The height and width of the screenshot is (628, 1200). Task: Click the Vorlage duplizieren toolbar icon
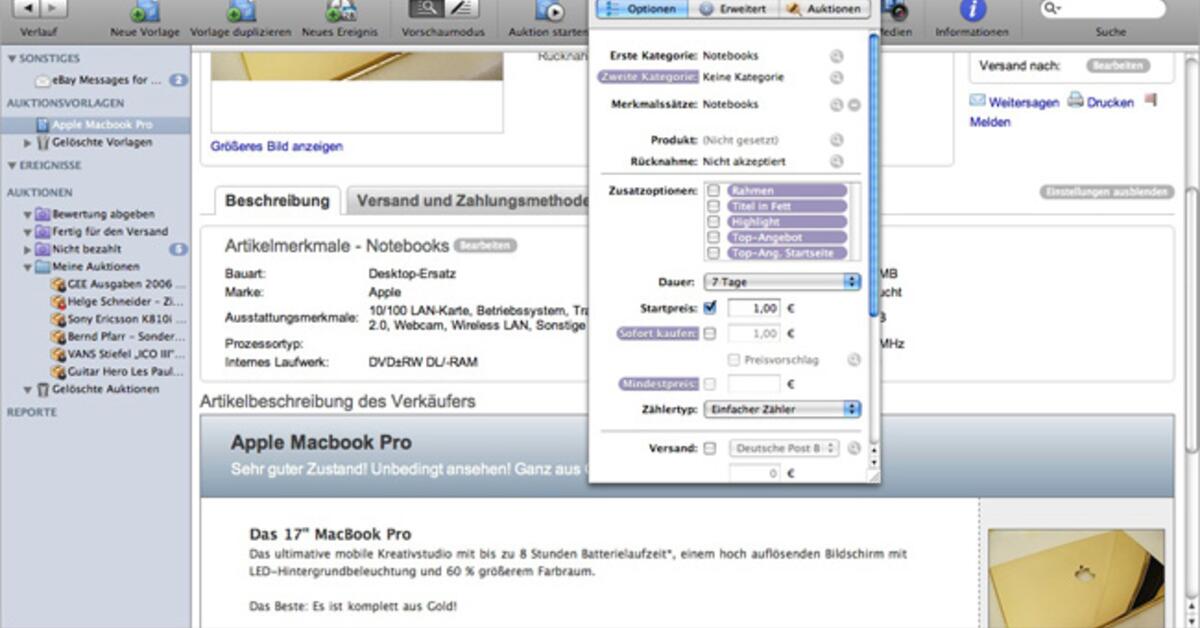coord(240,11)
